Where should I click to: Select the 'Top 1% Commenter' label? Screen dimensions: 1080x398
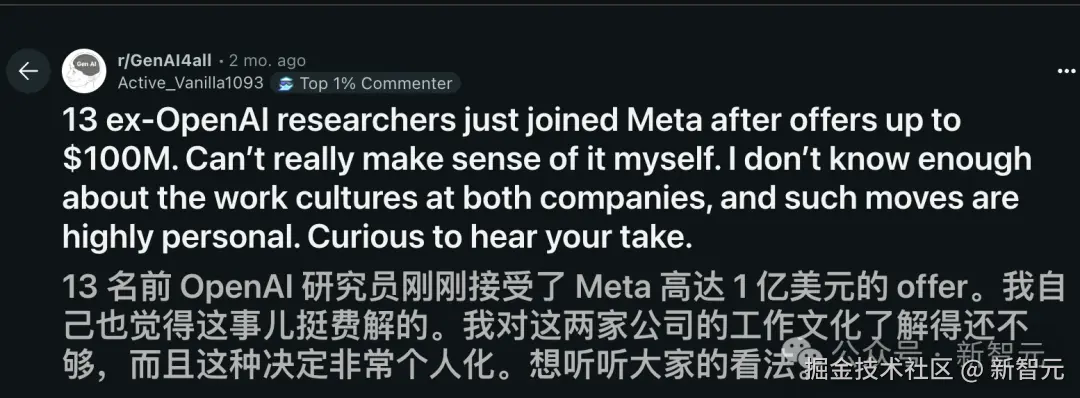[376, 84]
